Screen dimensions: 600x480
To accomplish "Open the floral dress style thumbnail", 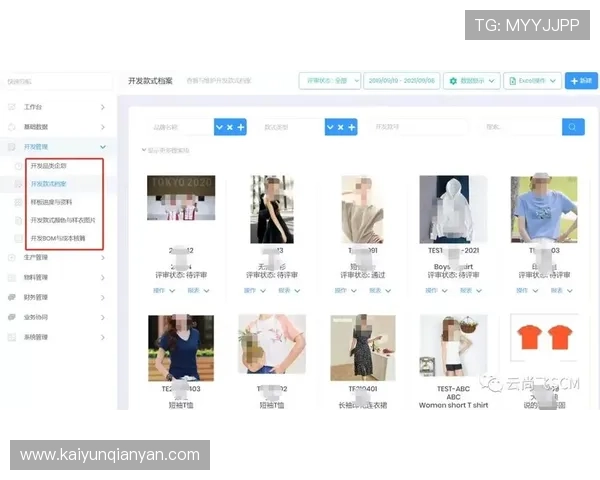I will 363,348.
